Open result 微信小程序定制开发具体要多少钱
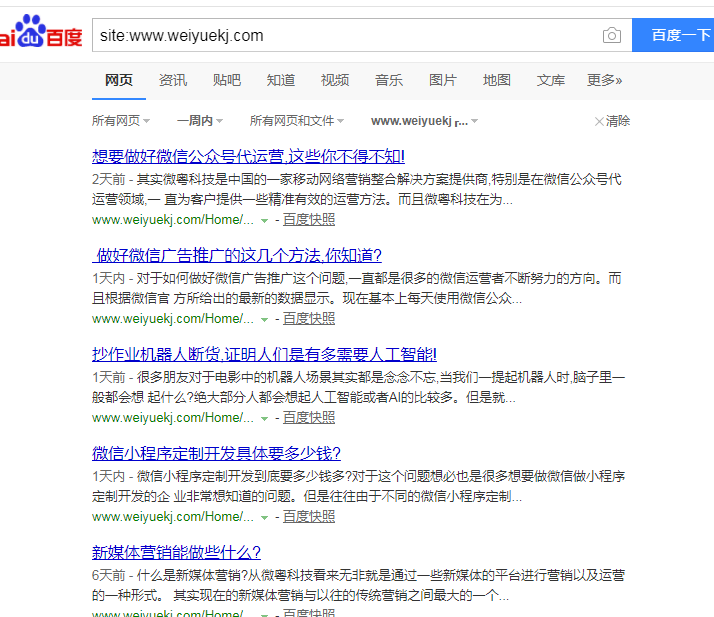714x617 pixels. [x=216, y=453]
